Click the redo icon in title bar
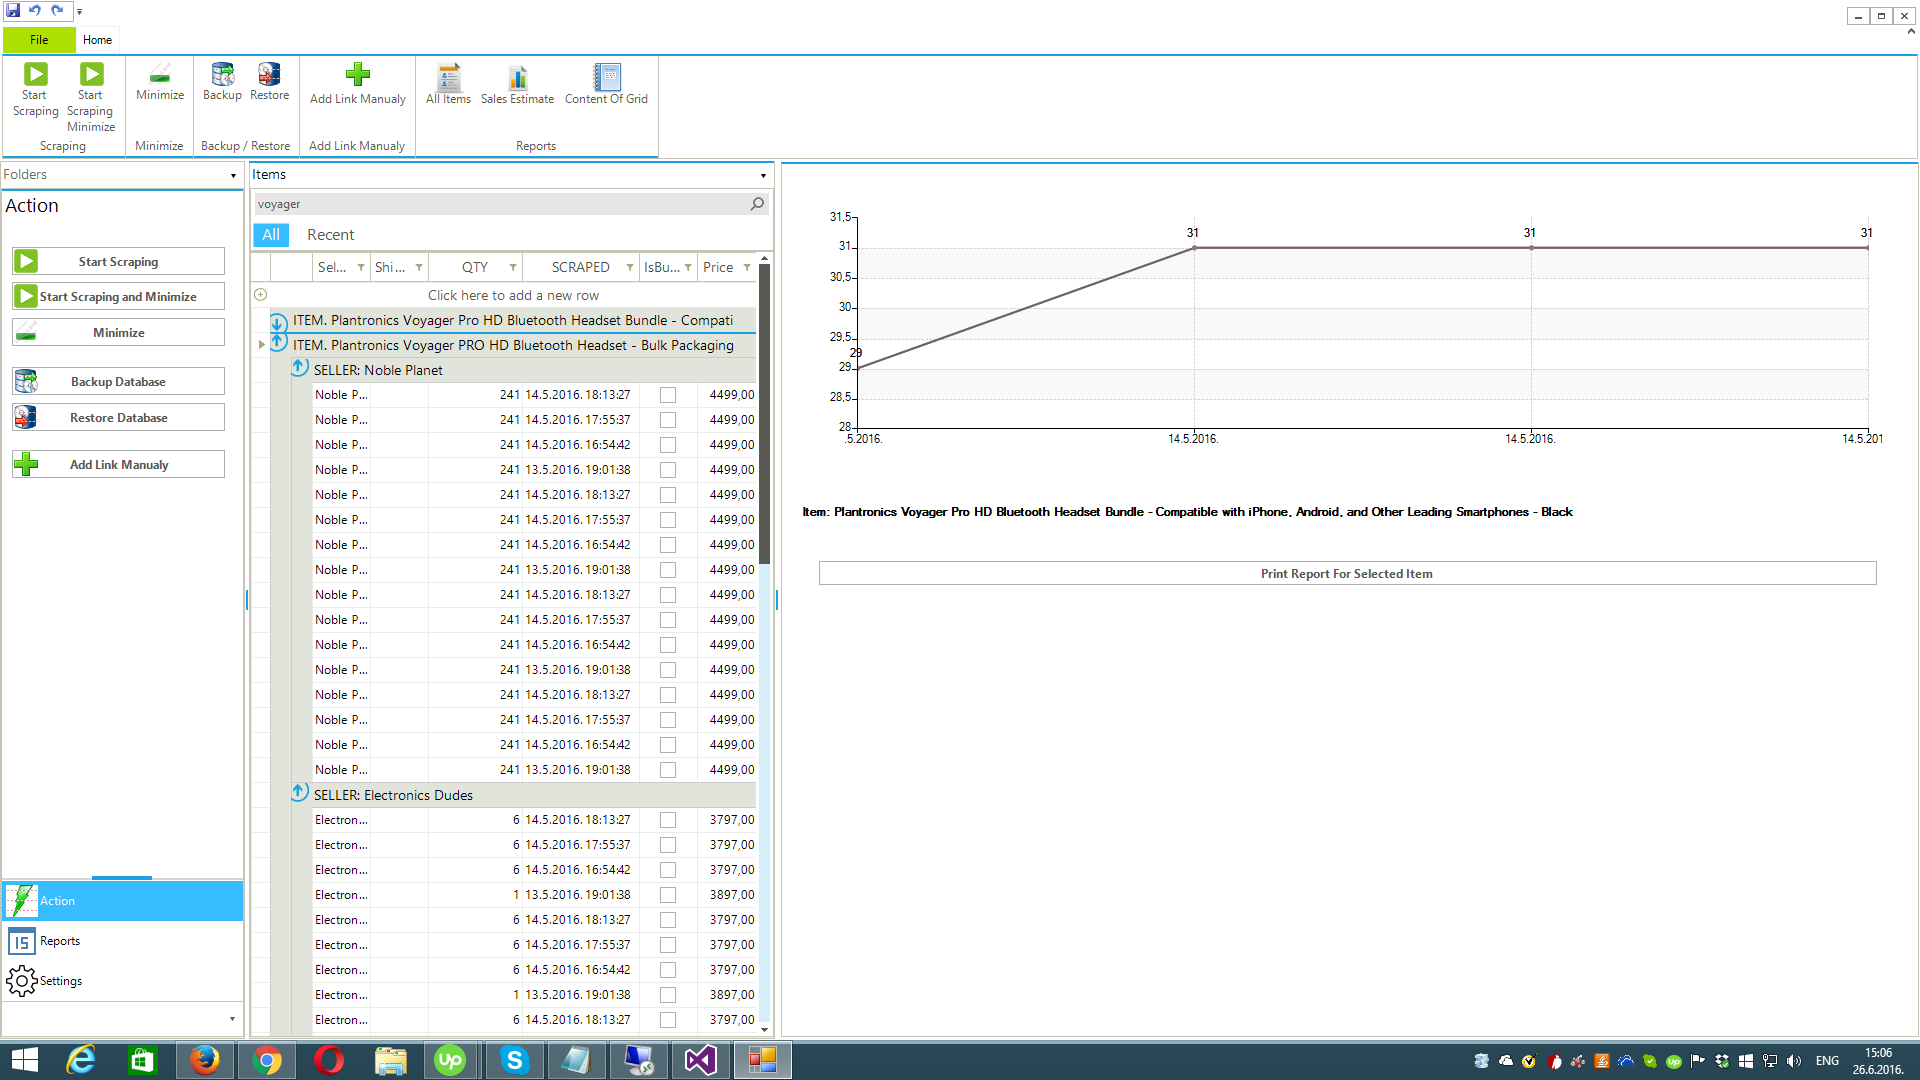Screen dimensions: 1920x1080 click(57, 11)
